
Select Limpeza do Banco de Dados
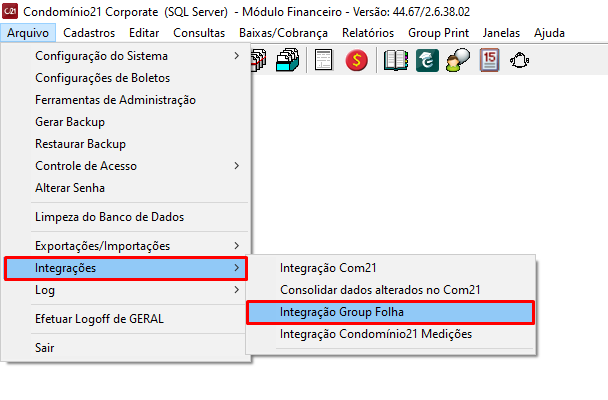click(x=126, y=217)
